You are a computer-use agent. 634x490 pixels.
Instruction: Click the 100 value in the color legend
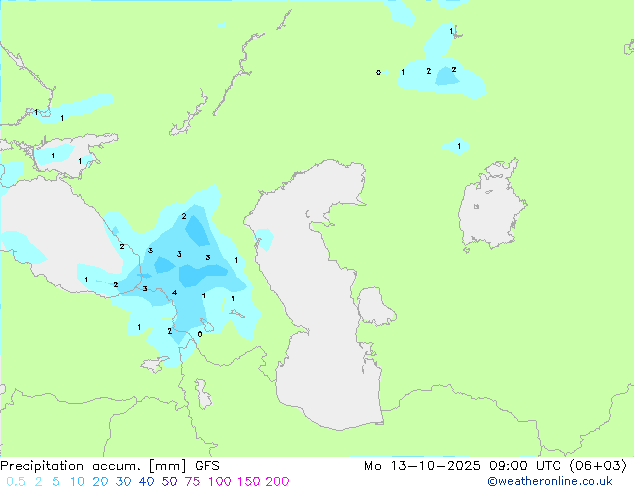220,482
